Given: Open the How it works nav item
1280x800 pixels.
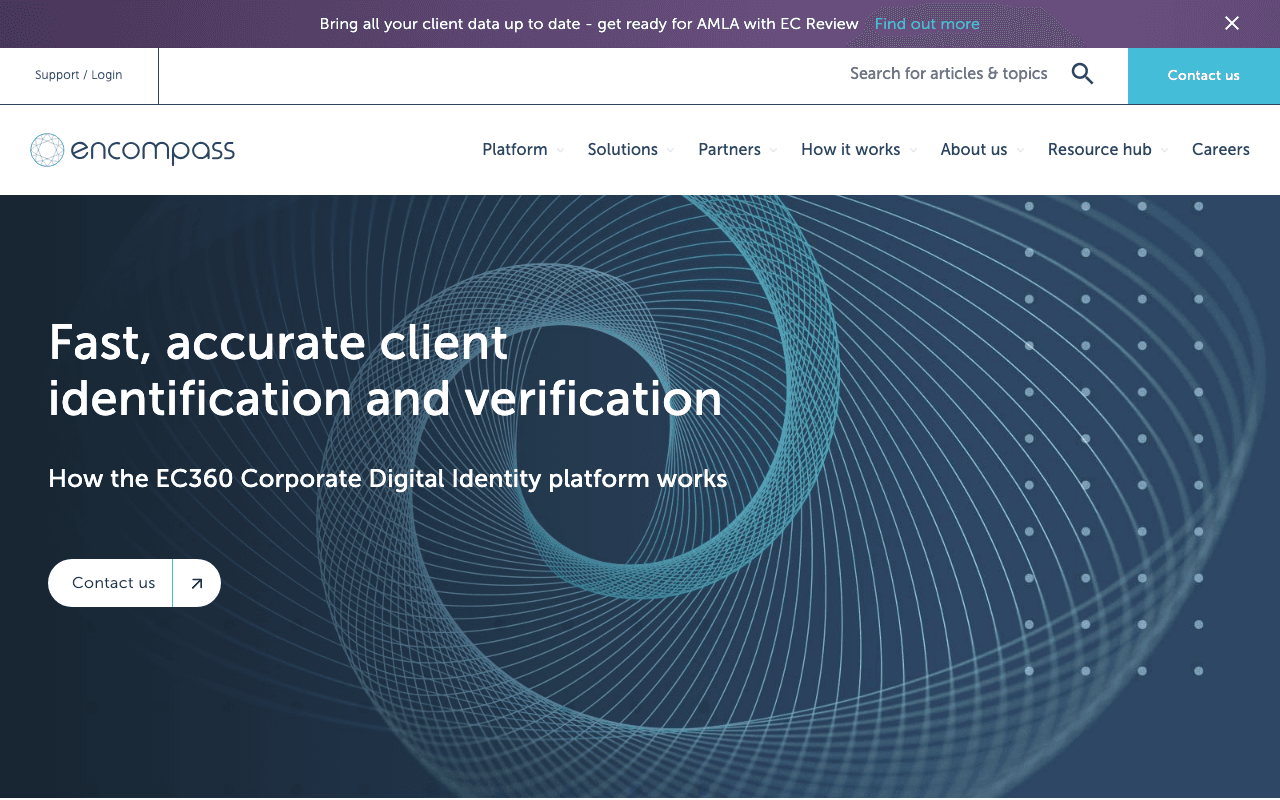Looking at the screenshot, I should [x=851, y=150].
